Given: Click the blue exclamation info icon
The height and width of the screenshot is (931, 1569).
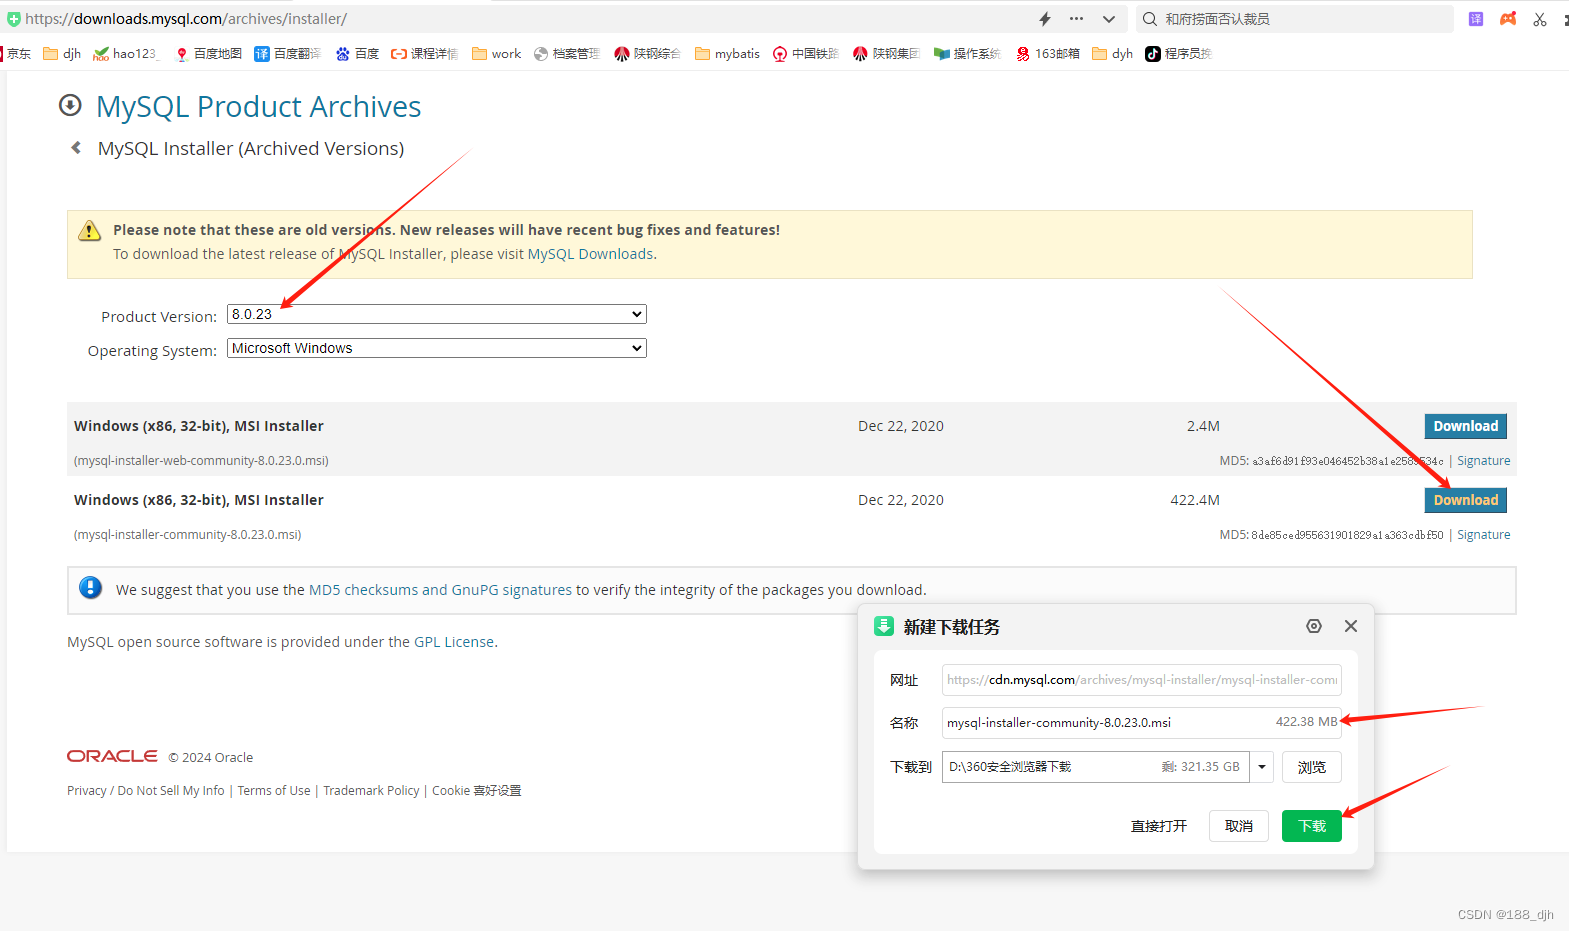Looking at the screenshot, I should 91,588.
